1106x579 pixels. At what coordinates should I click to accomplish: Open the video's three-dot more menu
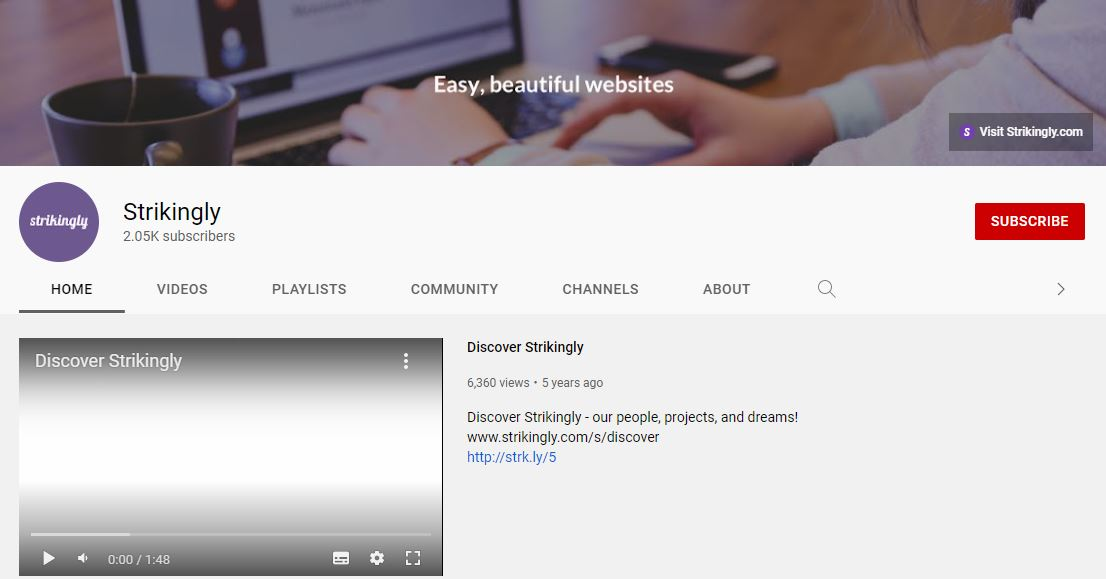tap(406, 361)
